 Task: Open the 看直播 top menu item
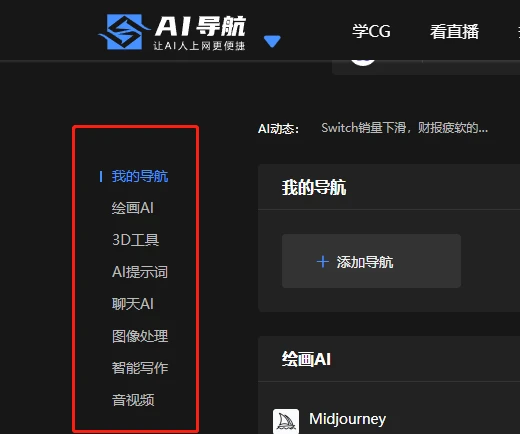454,32
